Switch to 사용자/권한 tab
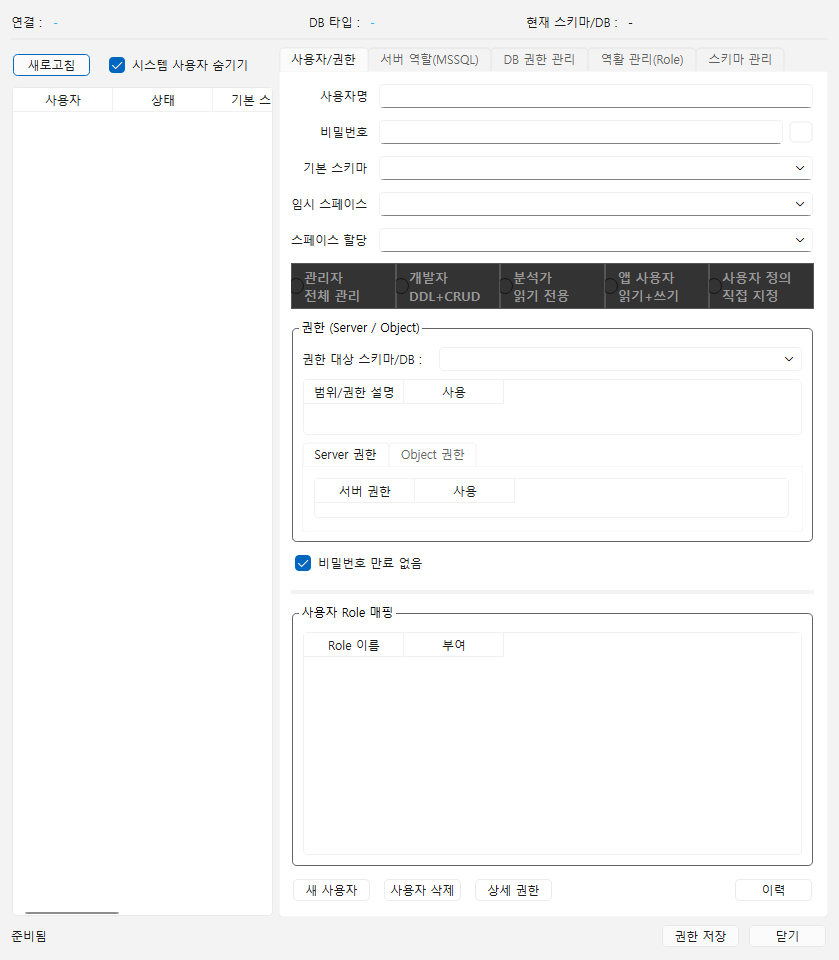 323,59
